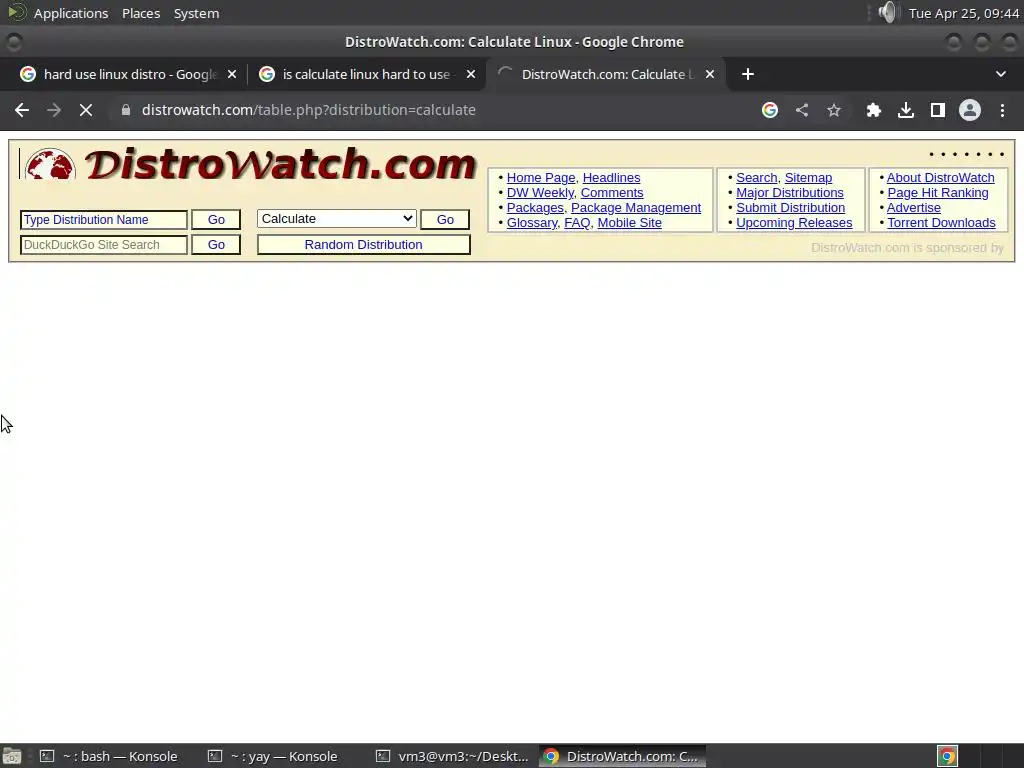Open the Page Hit Ranking link
The height and width of the screenshot is (768, 1024).
pos(938,193)
